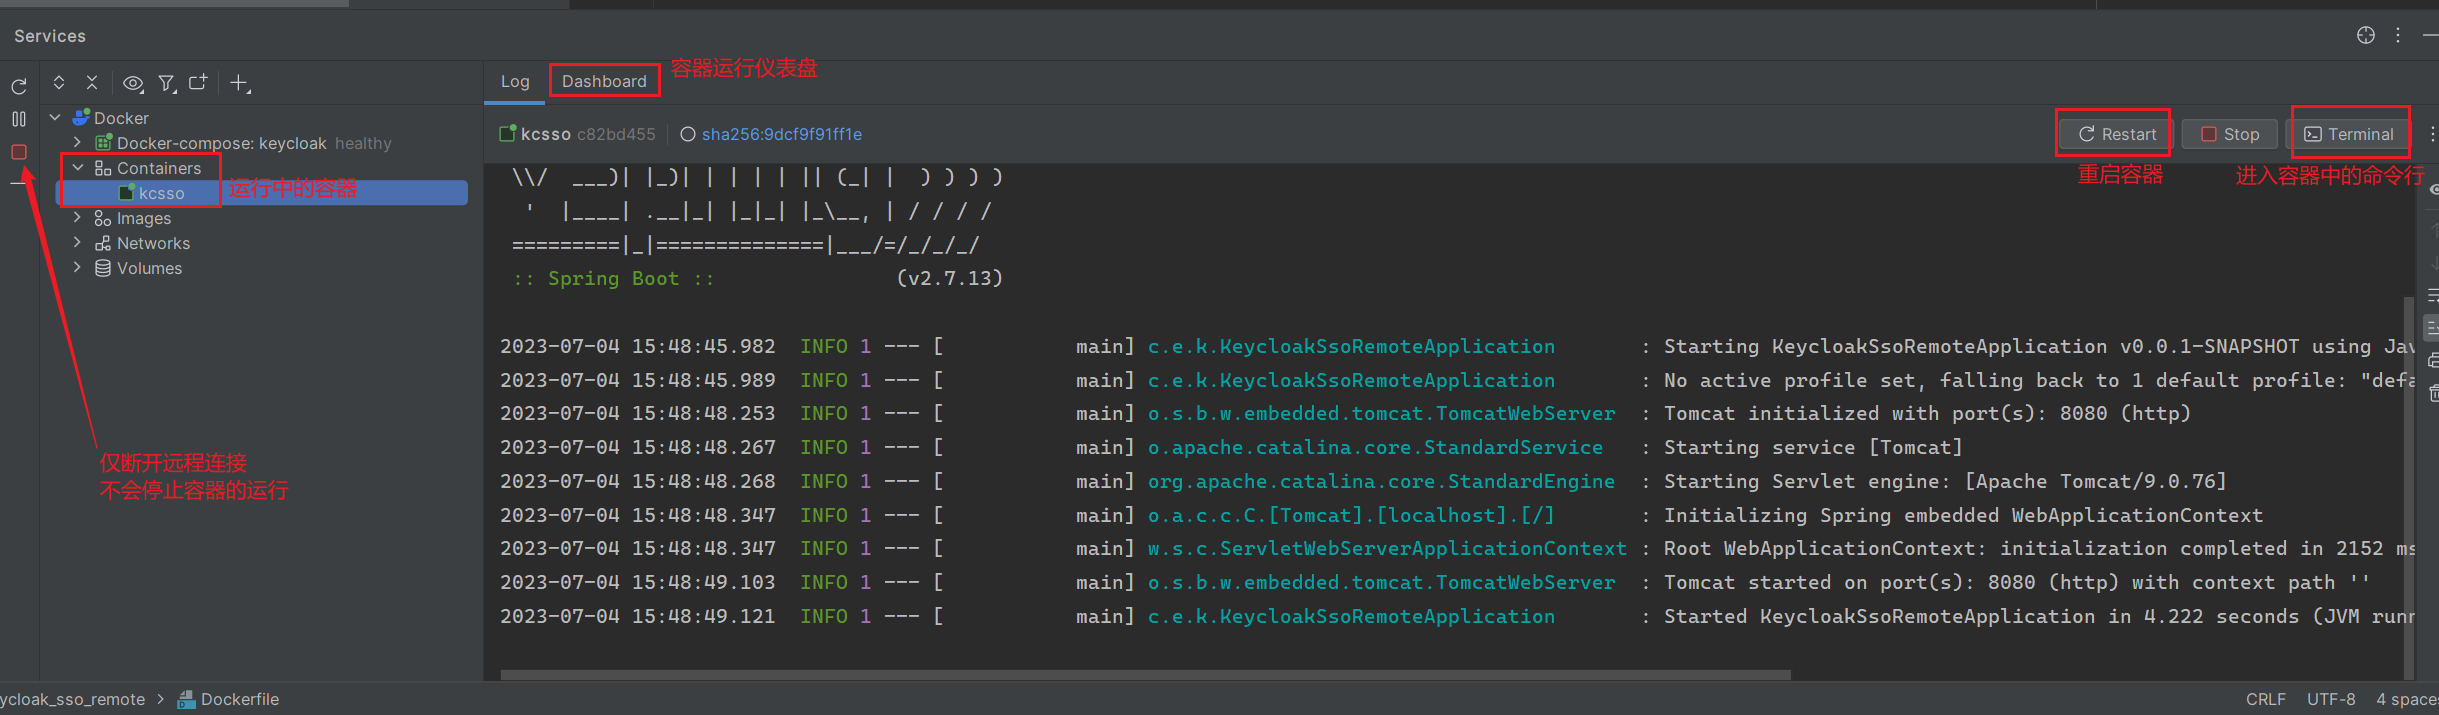The image size is (2439, 715).
Task: Click the Open in New Tab icon
Action: click(x=198, y=83)
